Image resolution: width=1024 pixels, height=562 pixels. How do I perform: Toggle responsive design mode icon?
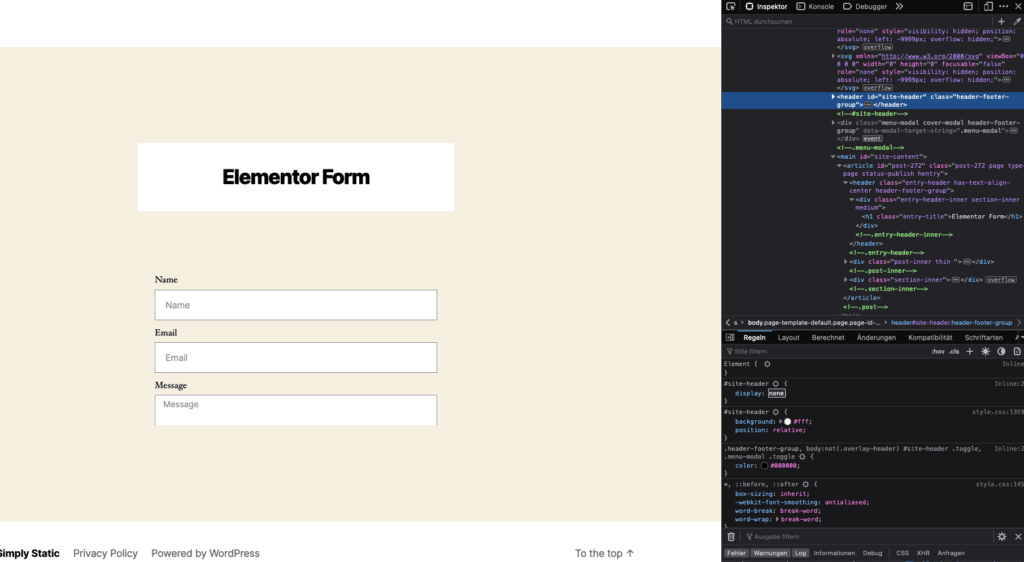tap(988, 7)
